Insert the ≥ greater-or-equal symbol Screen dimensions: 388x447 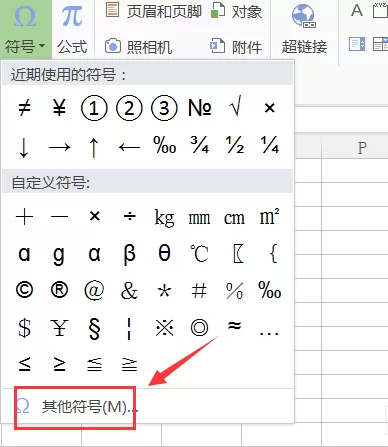(59, 364)
